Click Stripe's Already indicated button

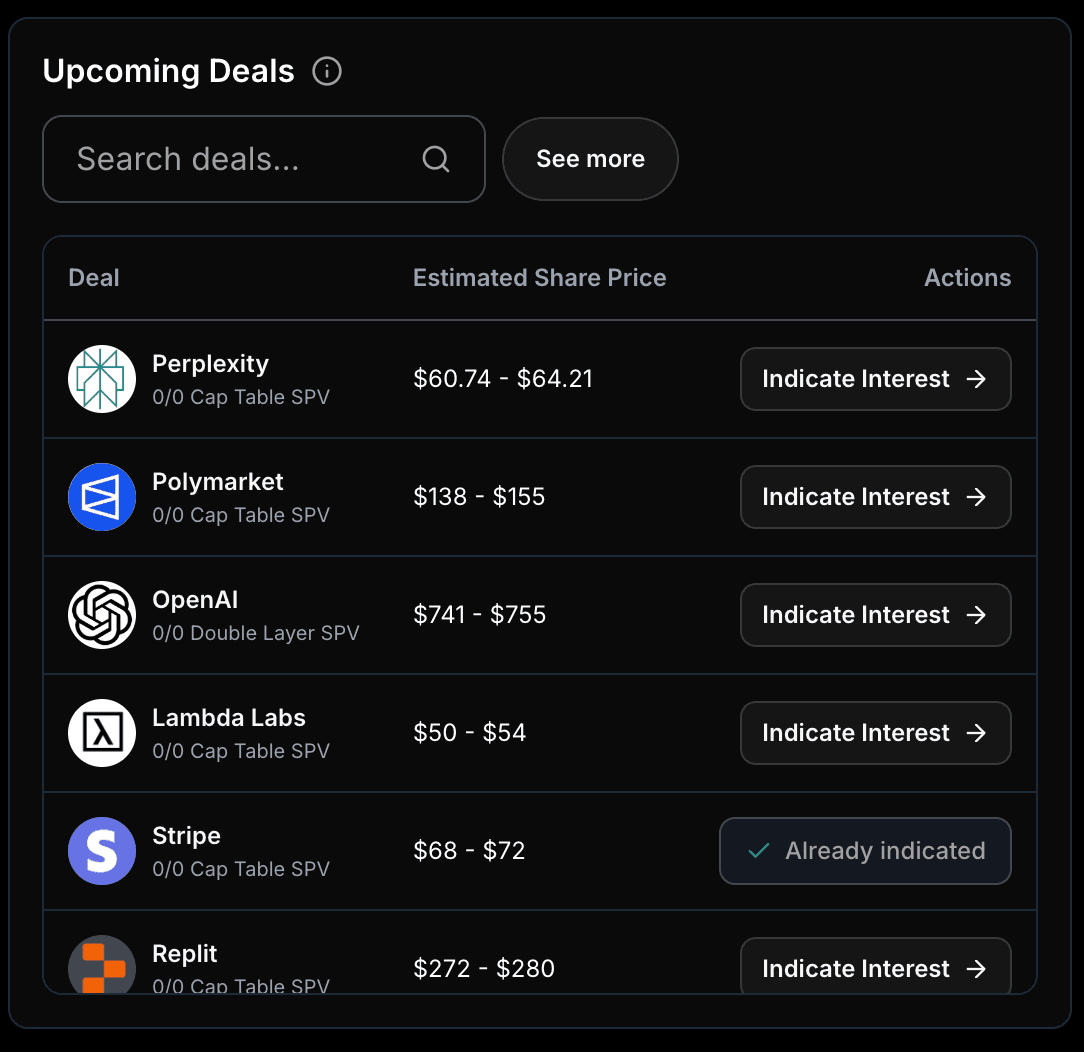pos(865,851)
